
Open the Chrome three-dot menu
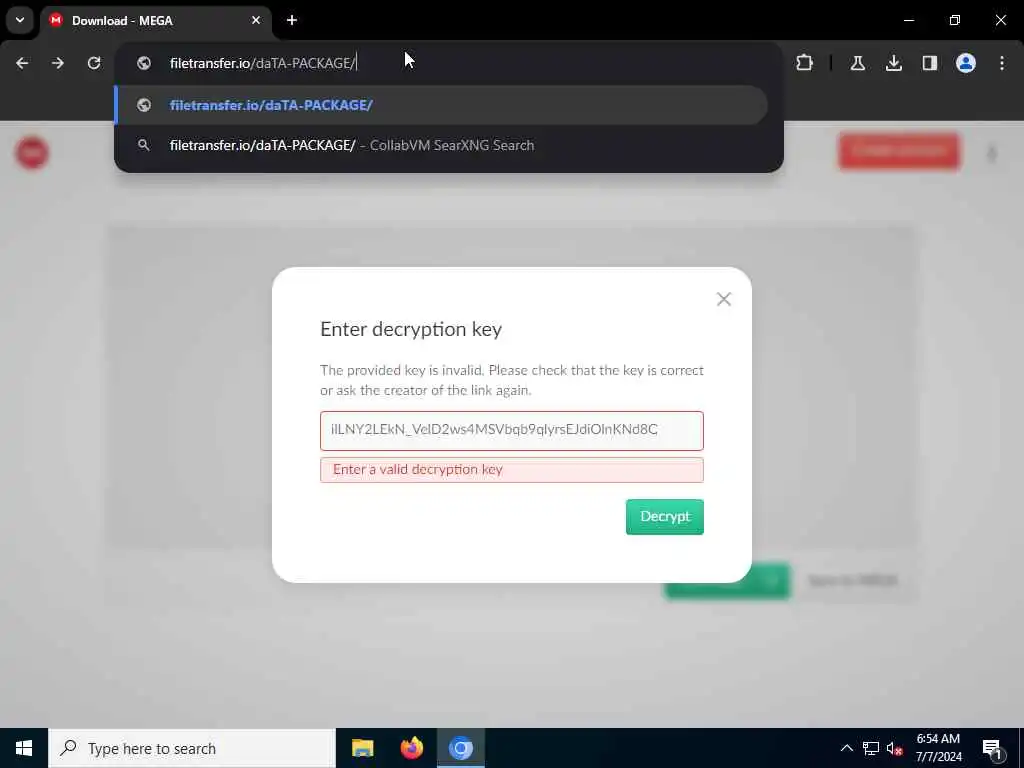(1002, 63)
